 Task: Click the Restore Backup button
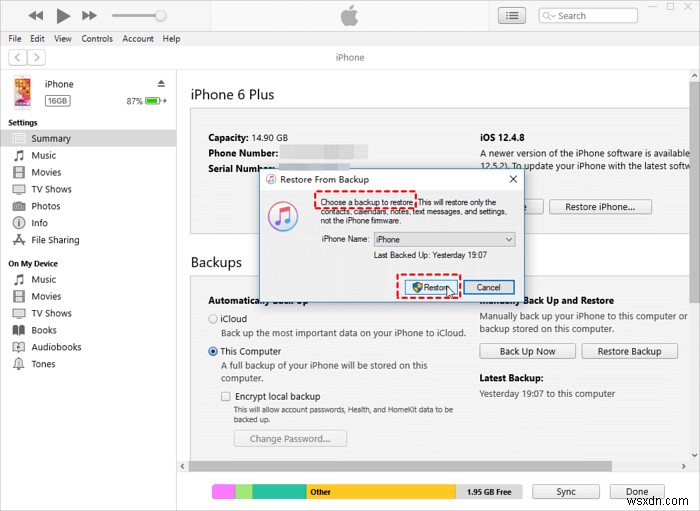629,351
